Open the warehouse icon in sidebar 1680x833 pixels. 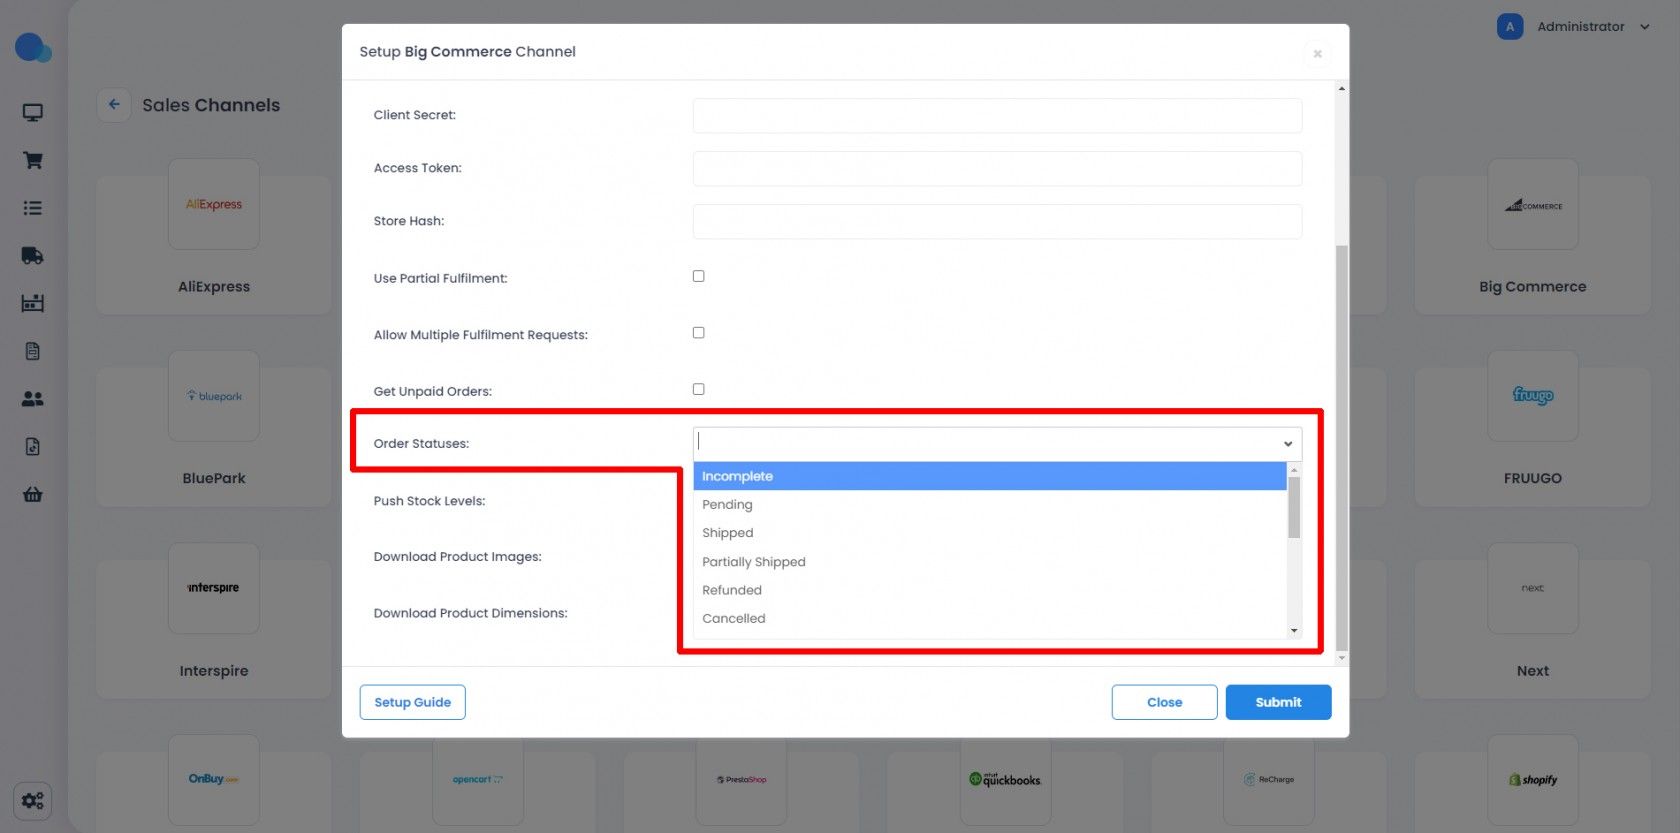tap(33, 303)
